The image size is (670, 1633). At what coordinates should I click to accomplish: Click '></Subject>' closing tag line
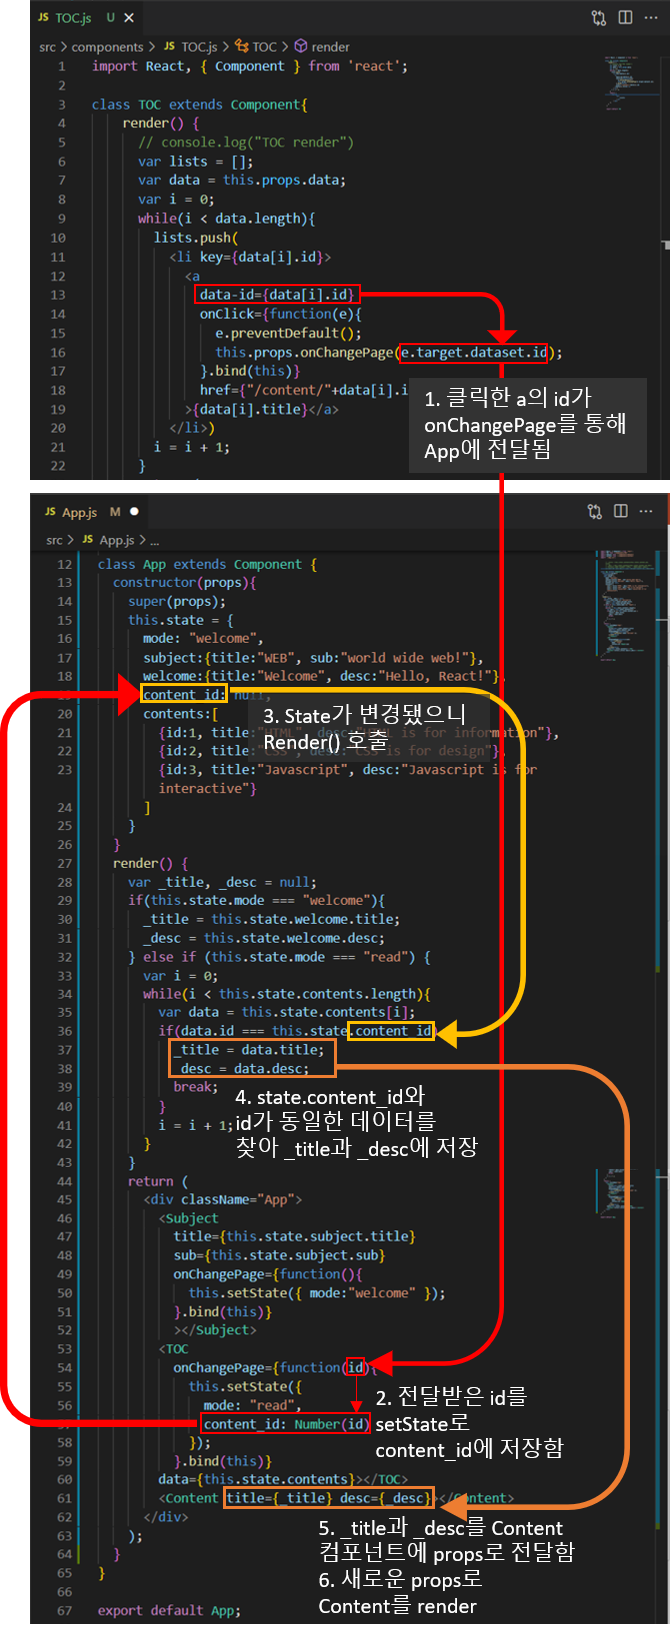click(215, 1330)
